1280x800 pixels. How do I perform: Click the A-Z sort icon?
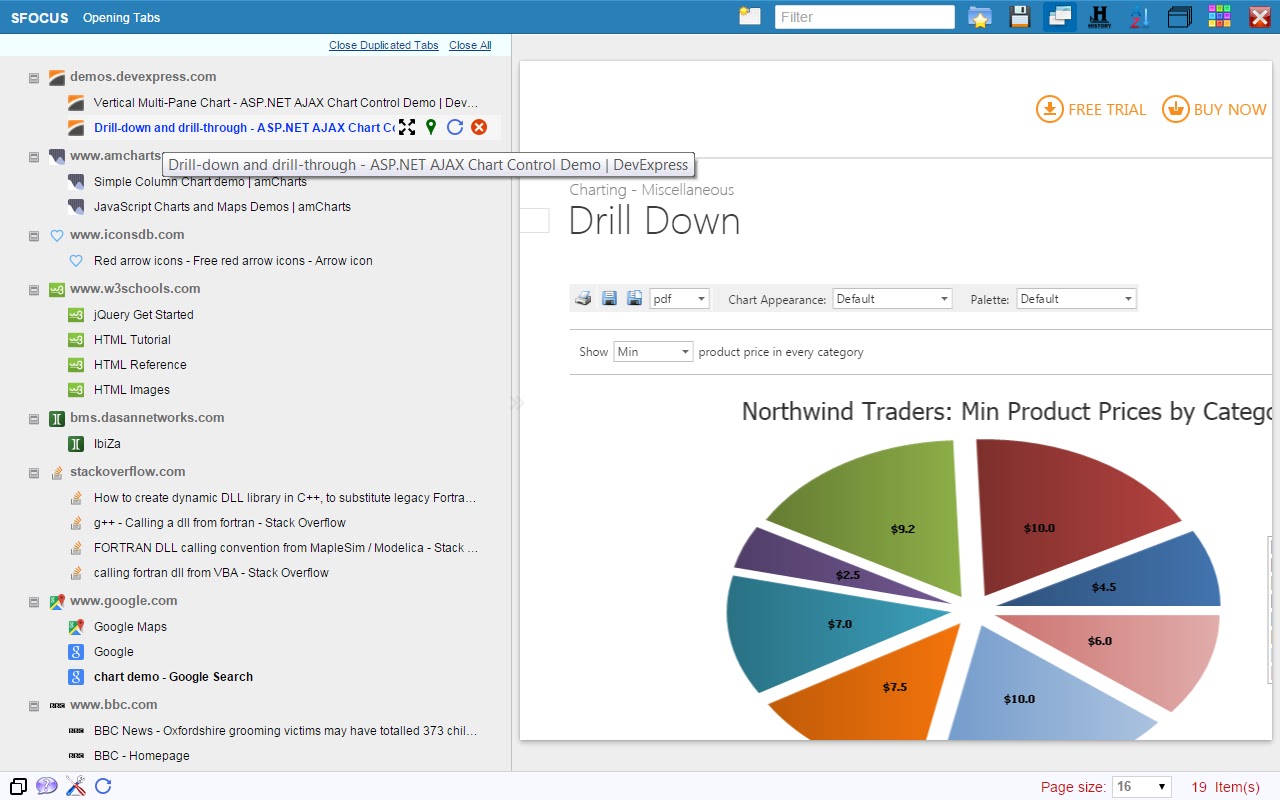tap(1139, 17)
